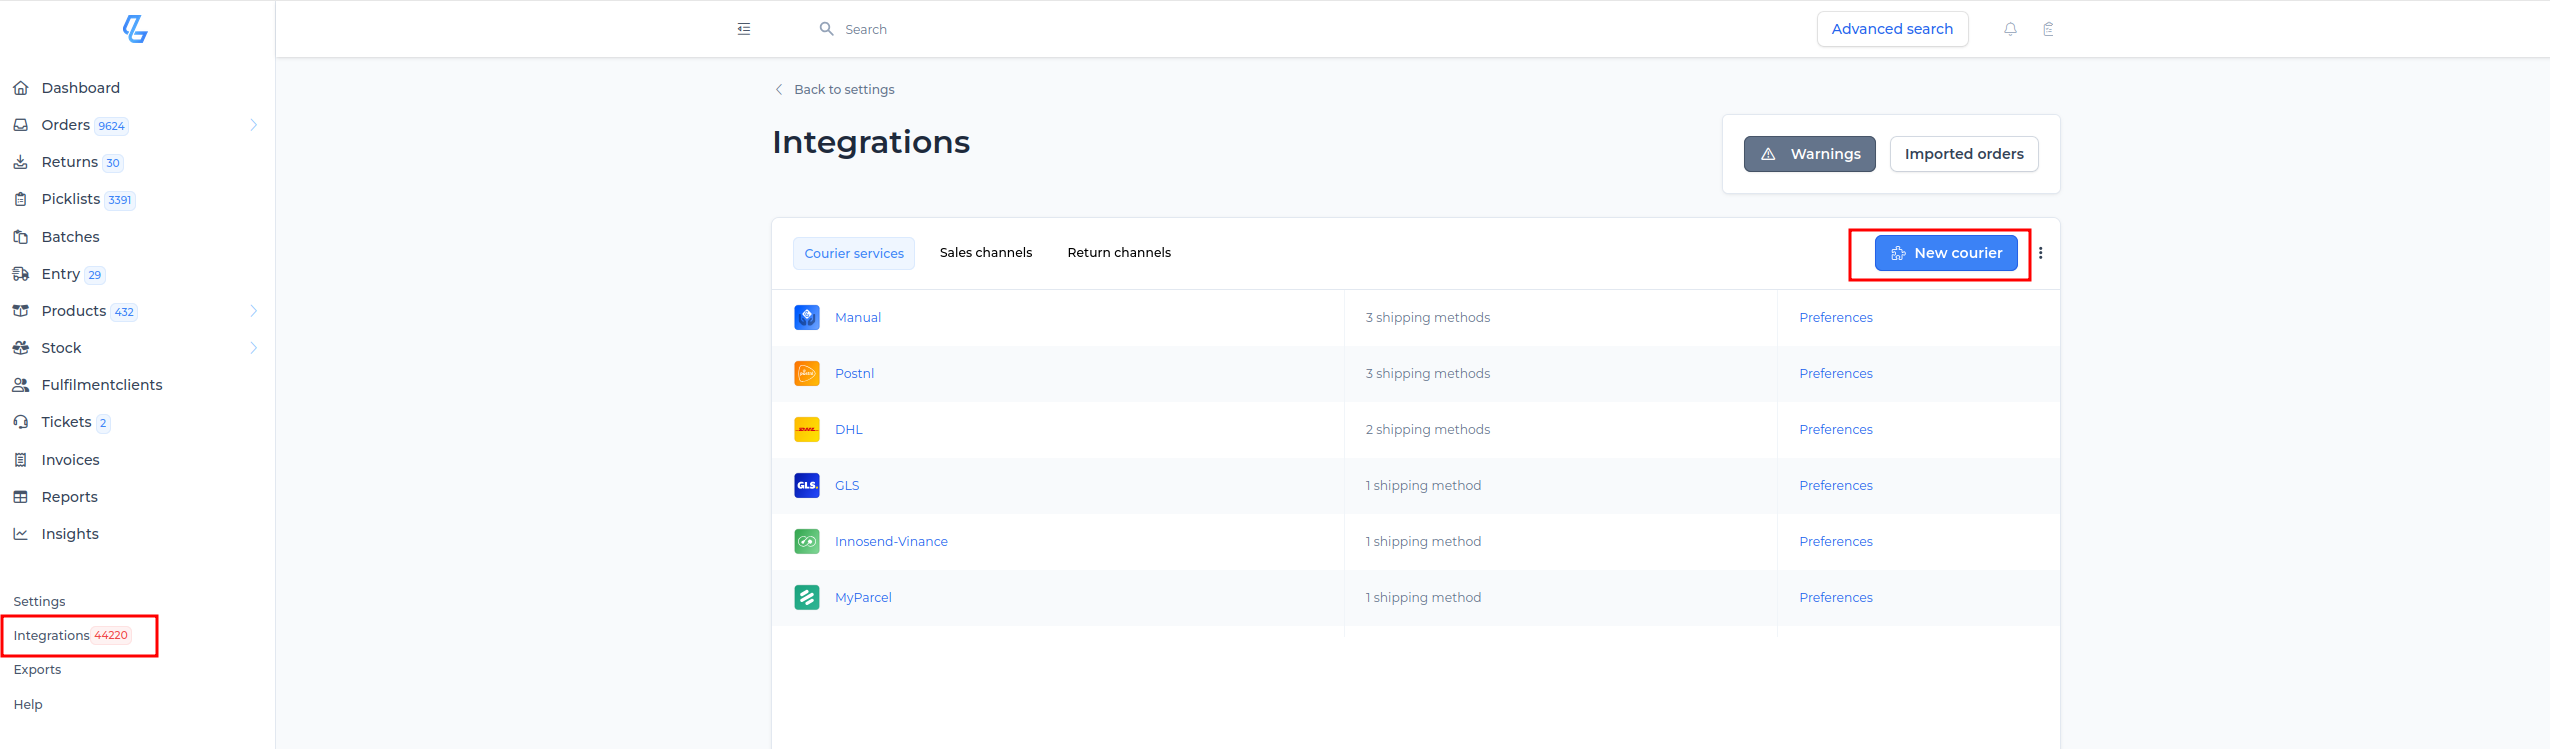Screen dimensions: 2550x749
Task: Click the clipboard icon beside the bell
Action: (2048, 29)
